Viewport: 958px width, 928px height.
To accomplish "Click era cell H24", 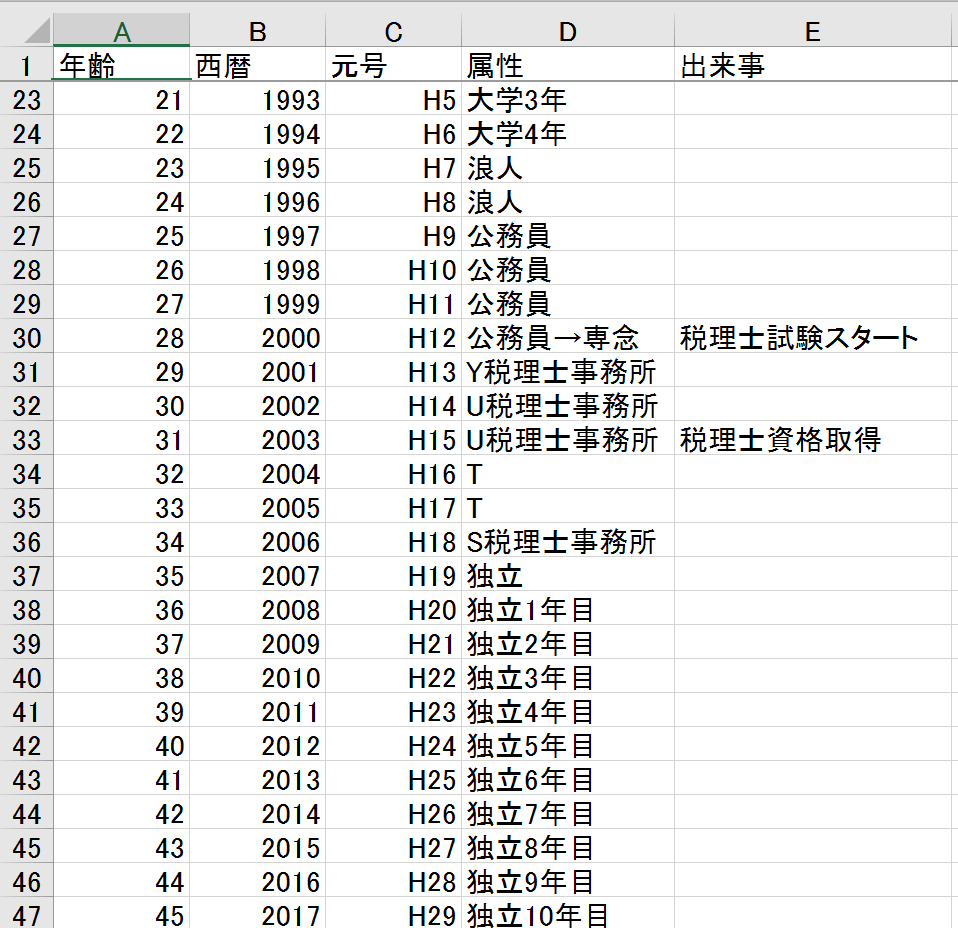I will 393,745.
